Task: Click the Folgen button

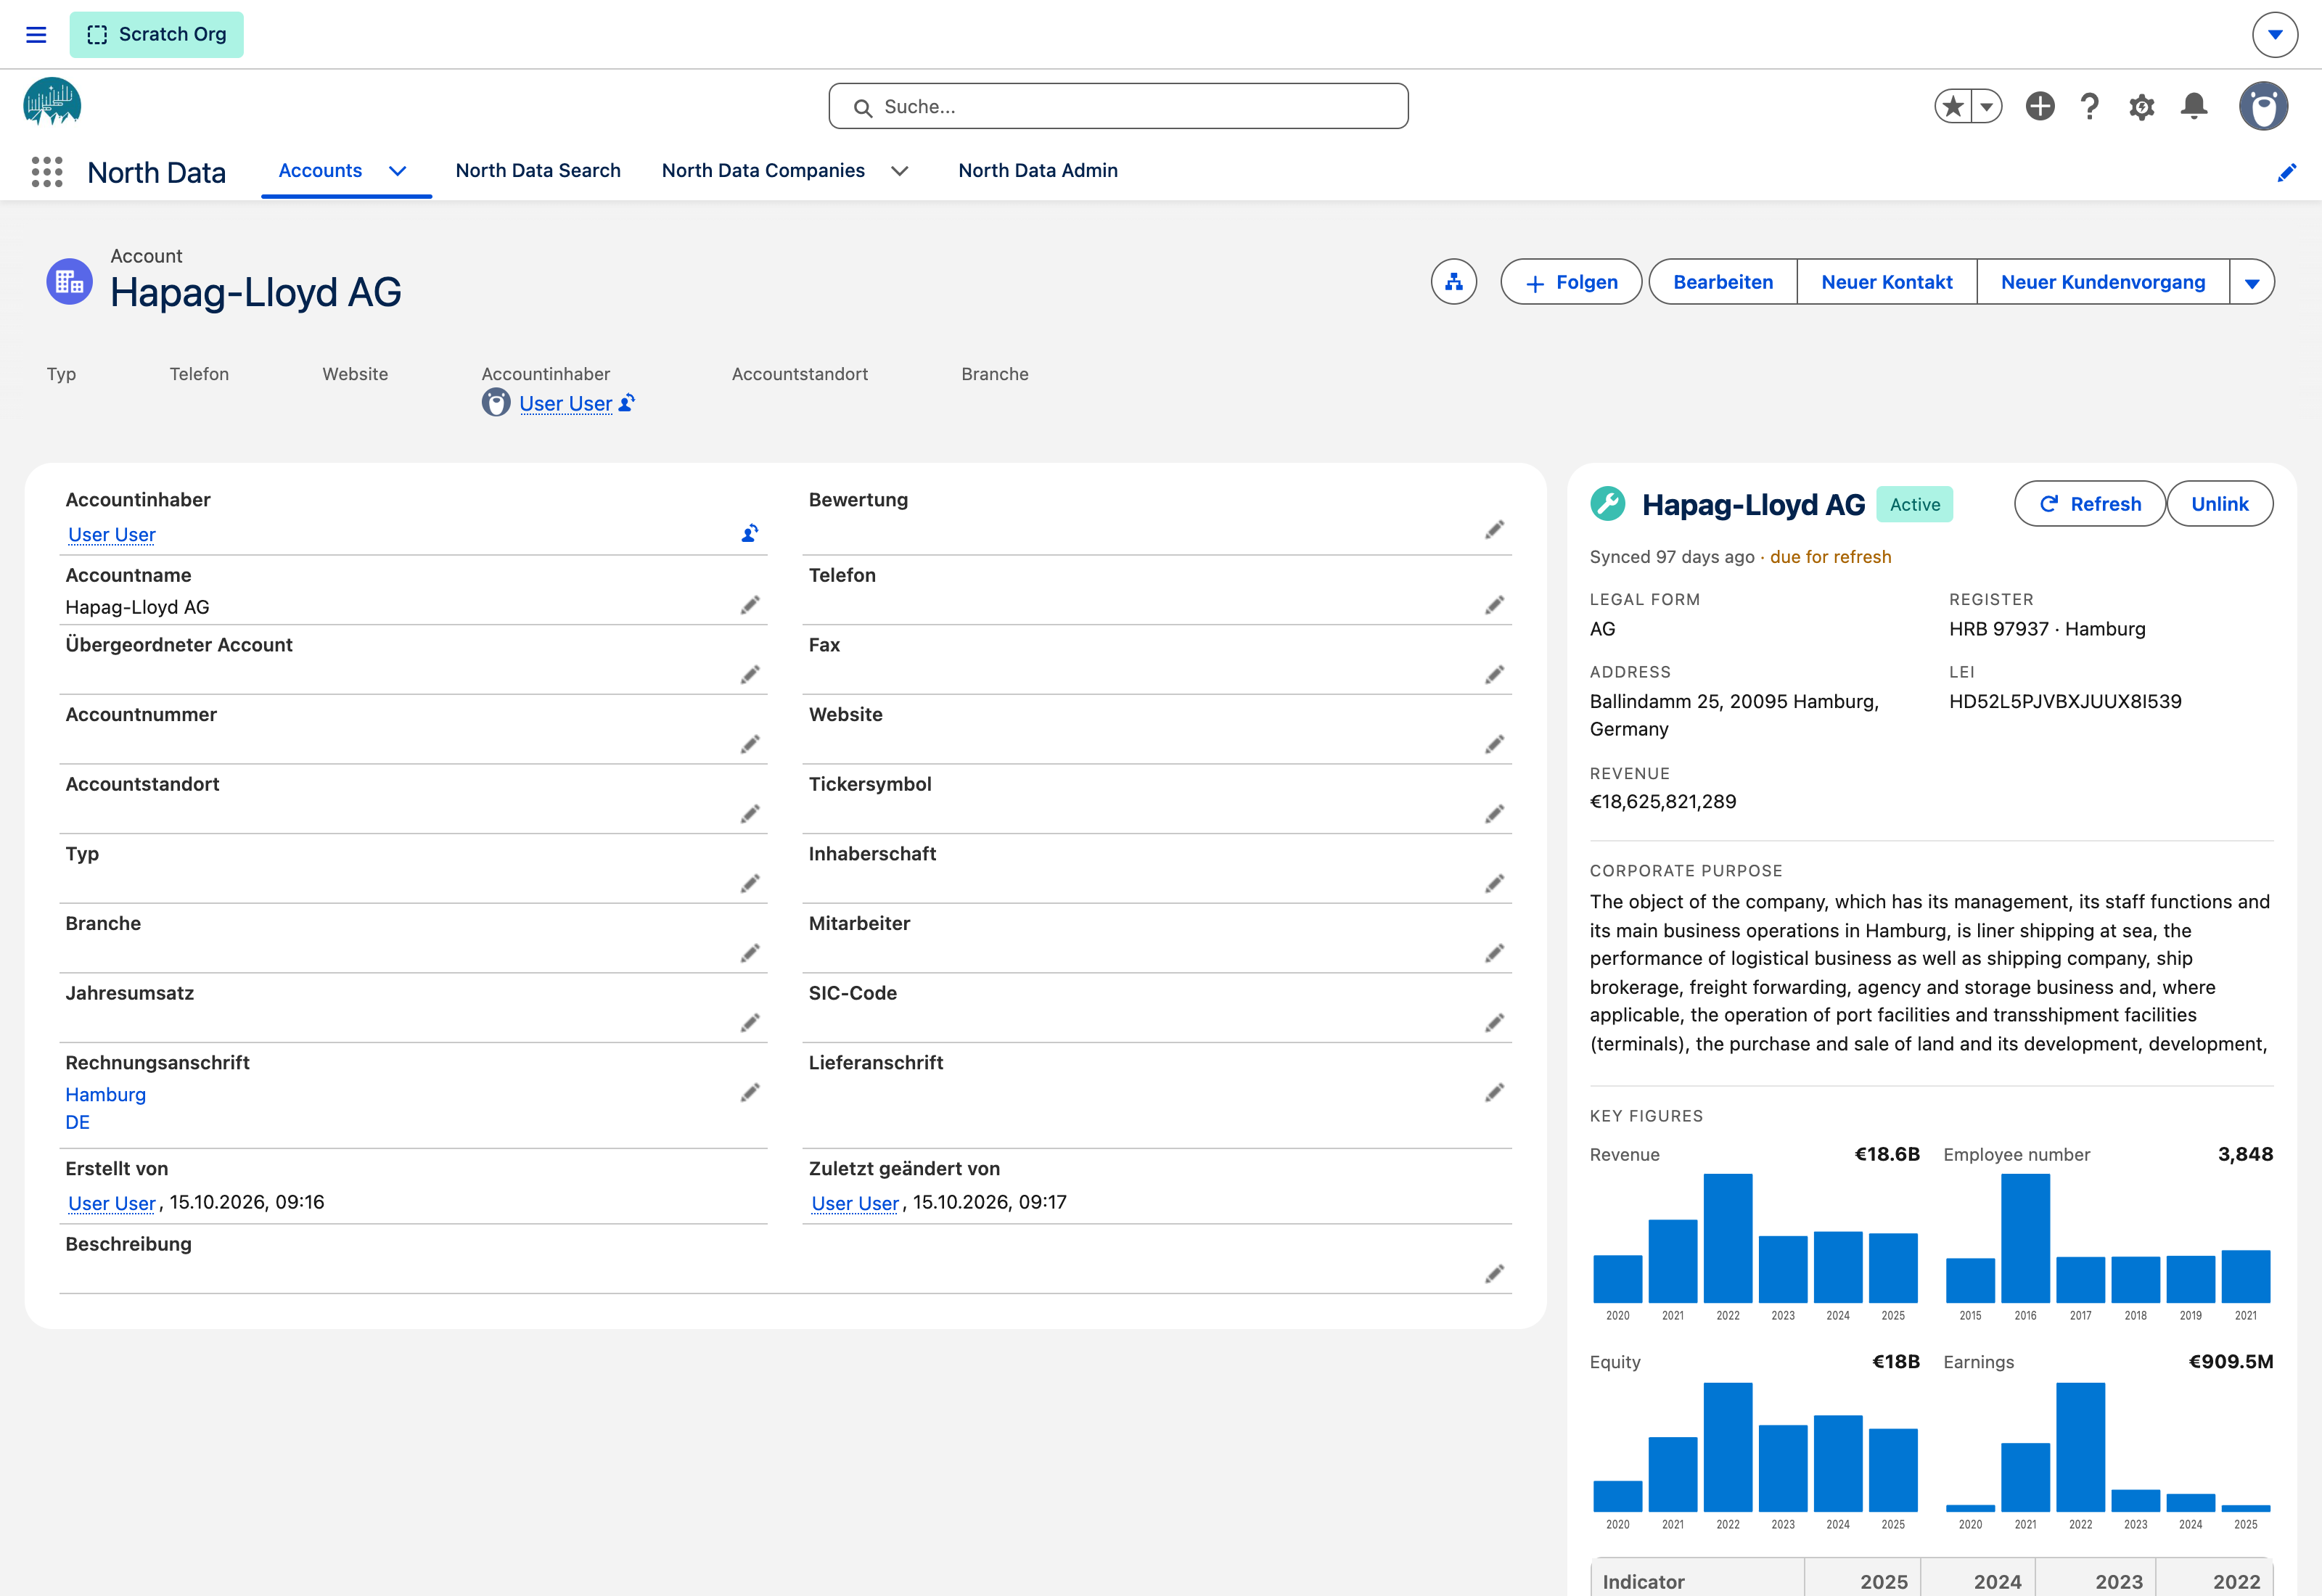Action: click(x=1571, y=282)
